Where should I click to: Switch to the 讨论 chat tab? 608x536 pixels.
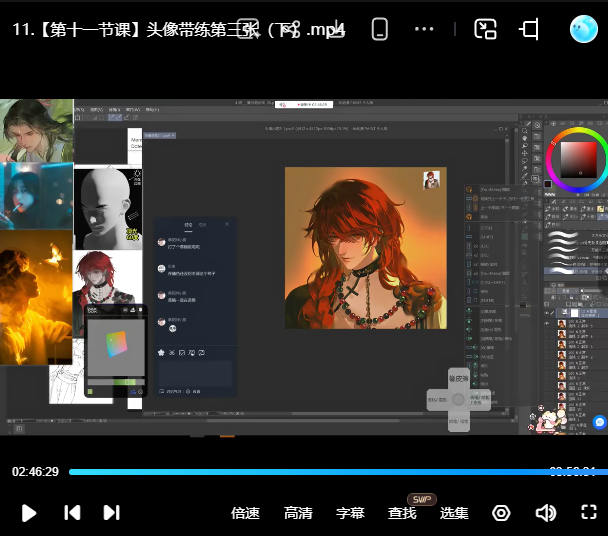[188, 225]
